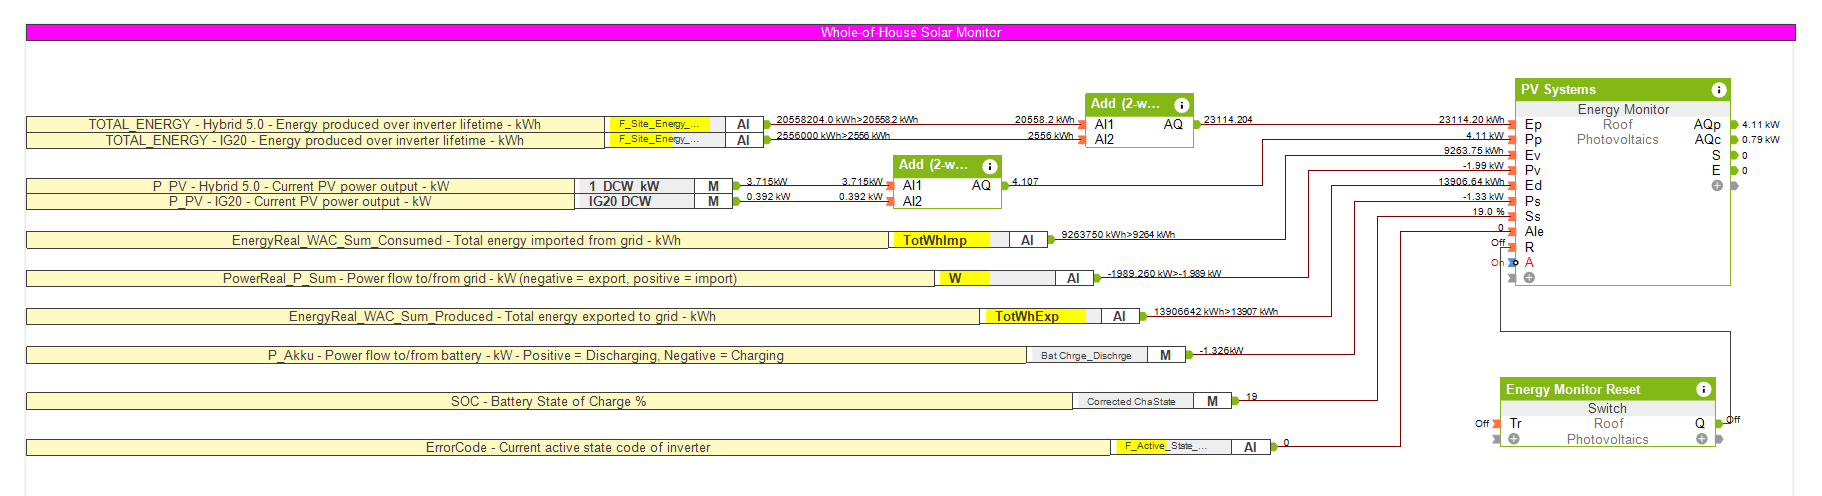Click the Ed input connector on PV Systems
This screenshot has width=1822, height=496.
click(x=1512, y=186)
